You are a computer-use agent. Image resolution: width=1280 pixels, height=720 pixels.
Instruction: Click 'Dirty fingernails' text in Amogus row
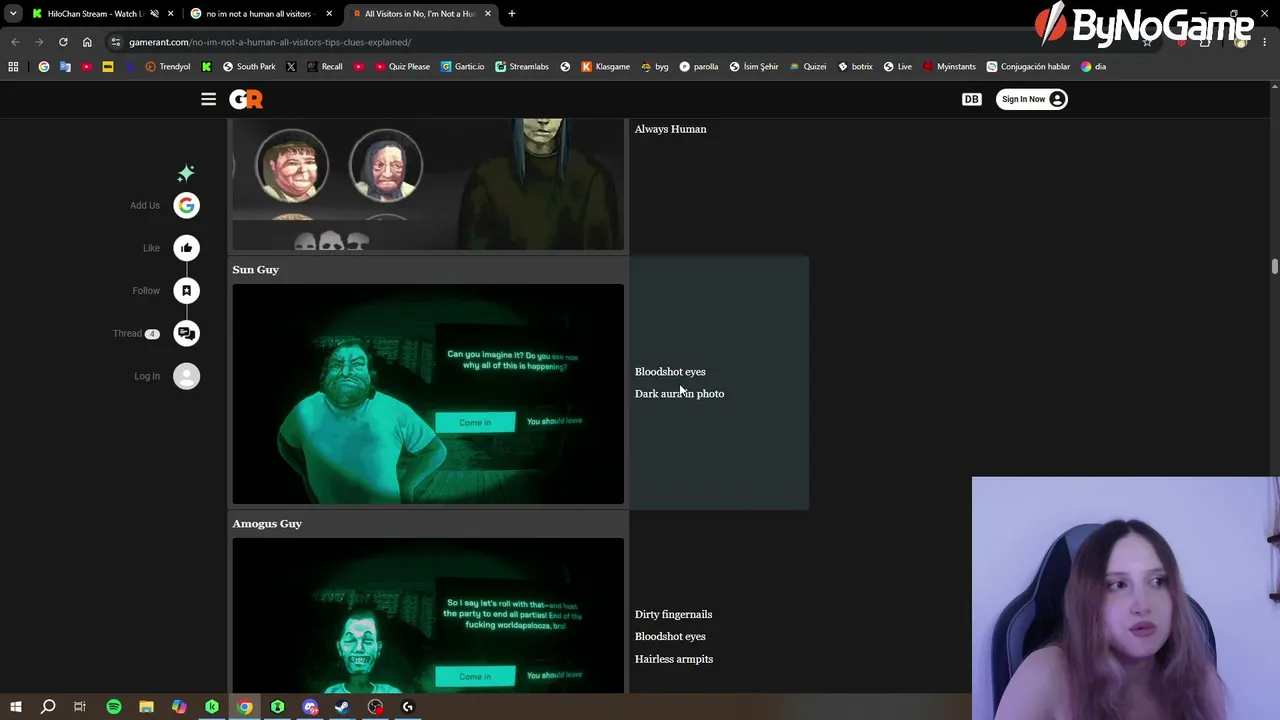673,614
